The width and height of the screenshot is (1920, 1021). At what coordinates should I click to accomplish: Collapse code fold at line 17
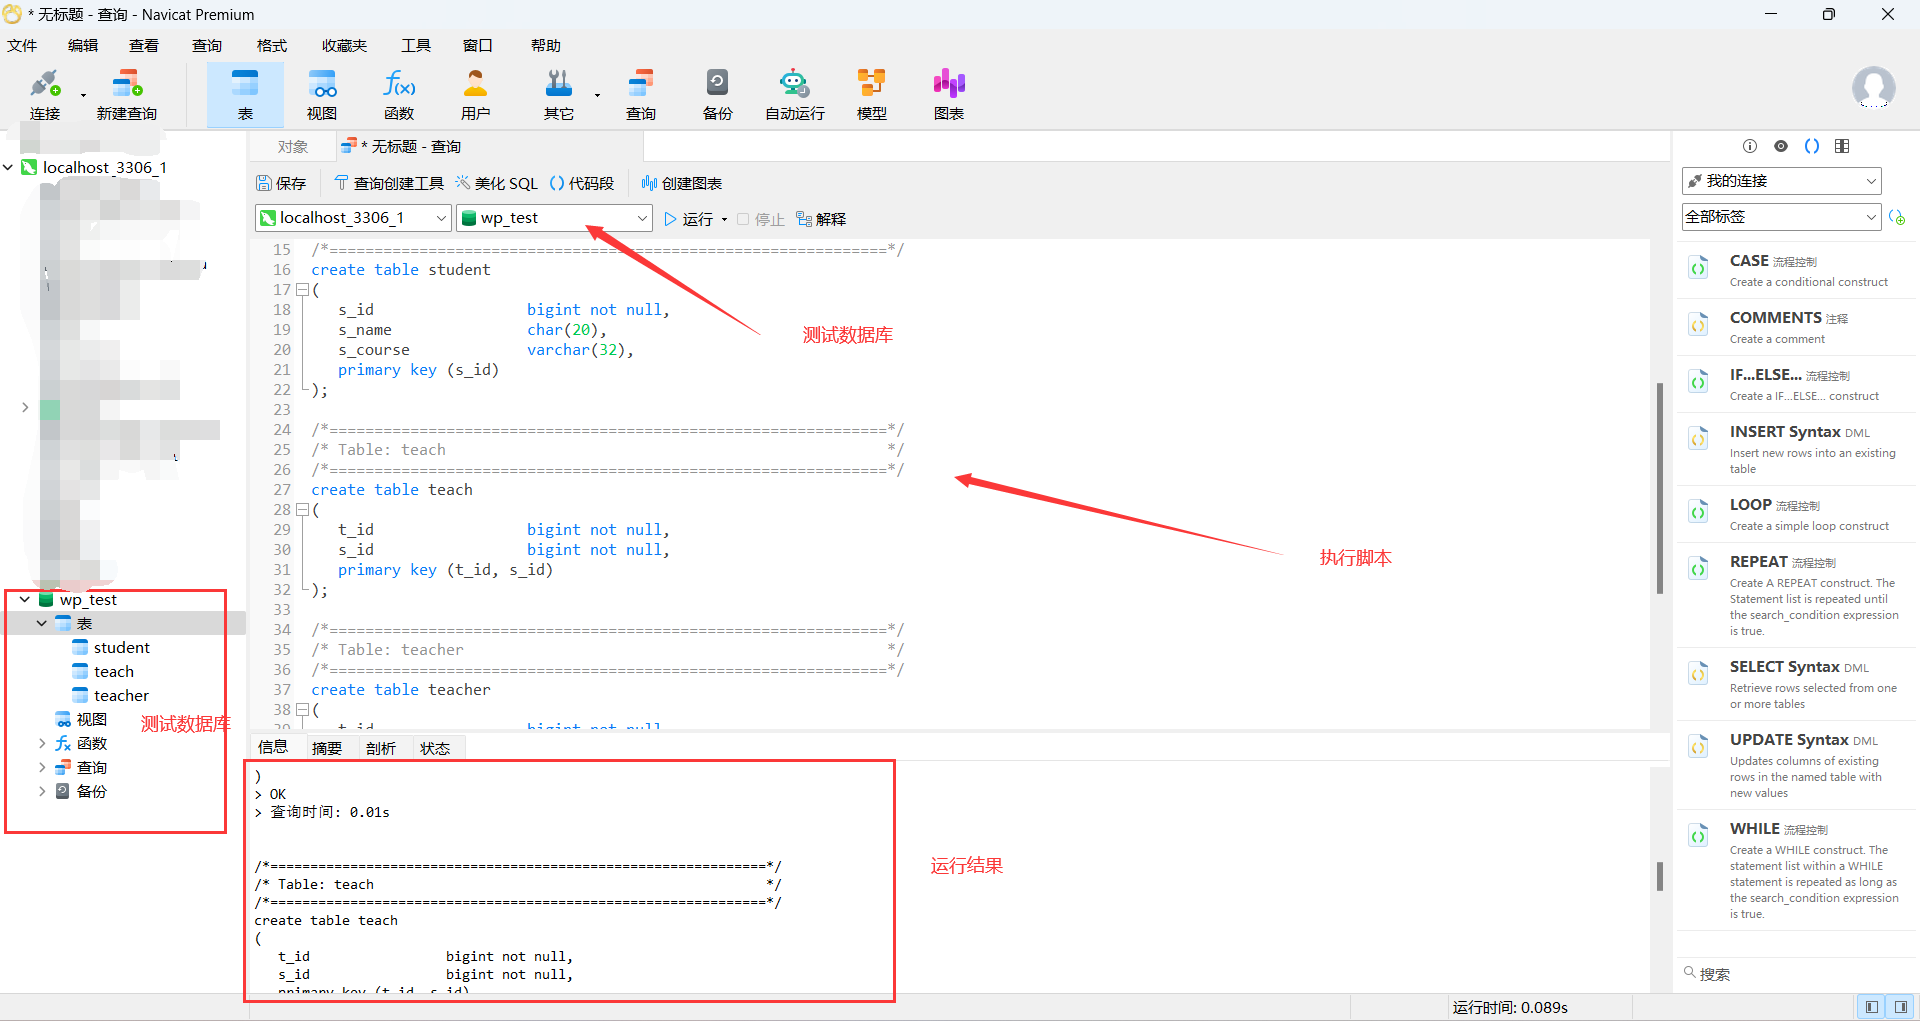click(x=302, y=290)
